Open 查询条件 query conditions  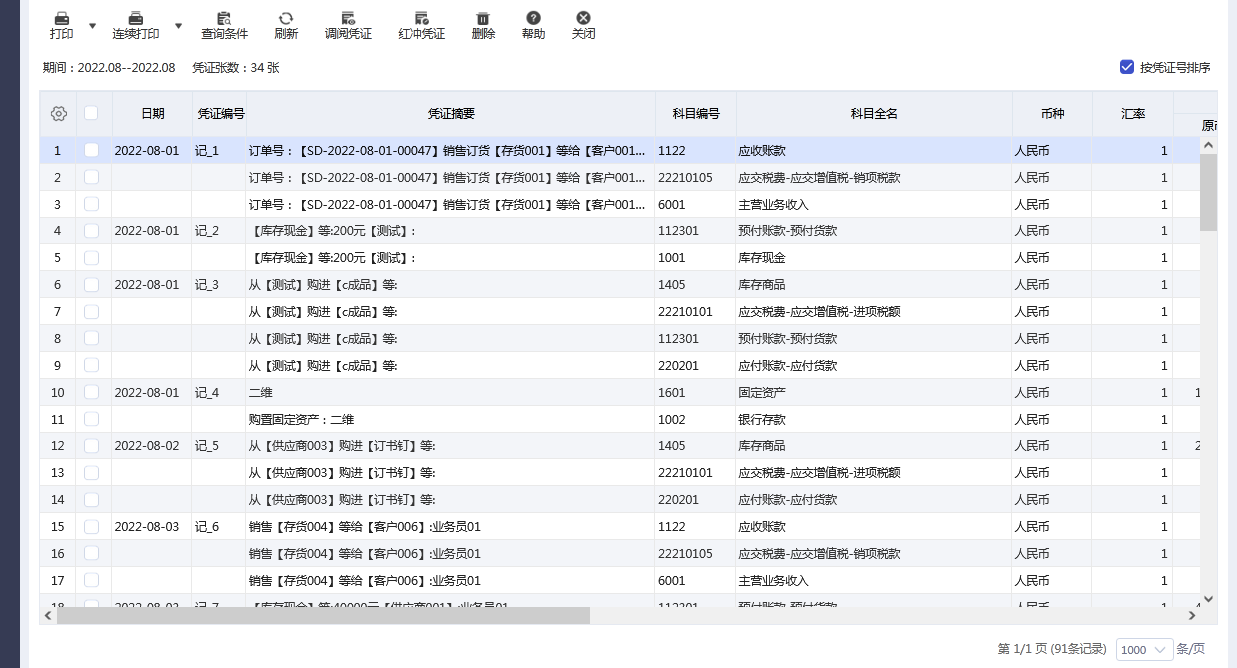click(224, 19)
